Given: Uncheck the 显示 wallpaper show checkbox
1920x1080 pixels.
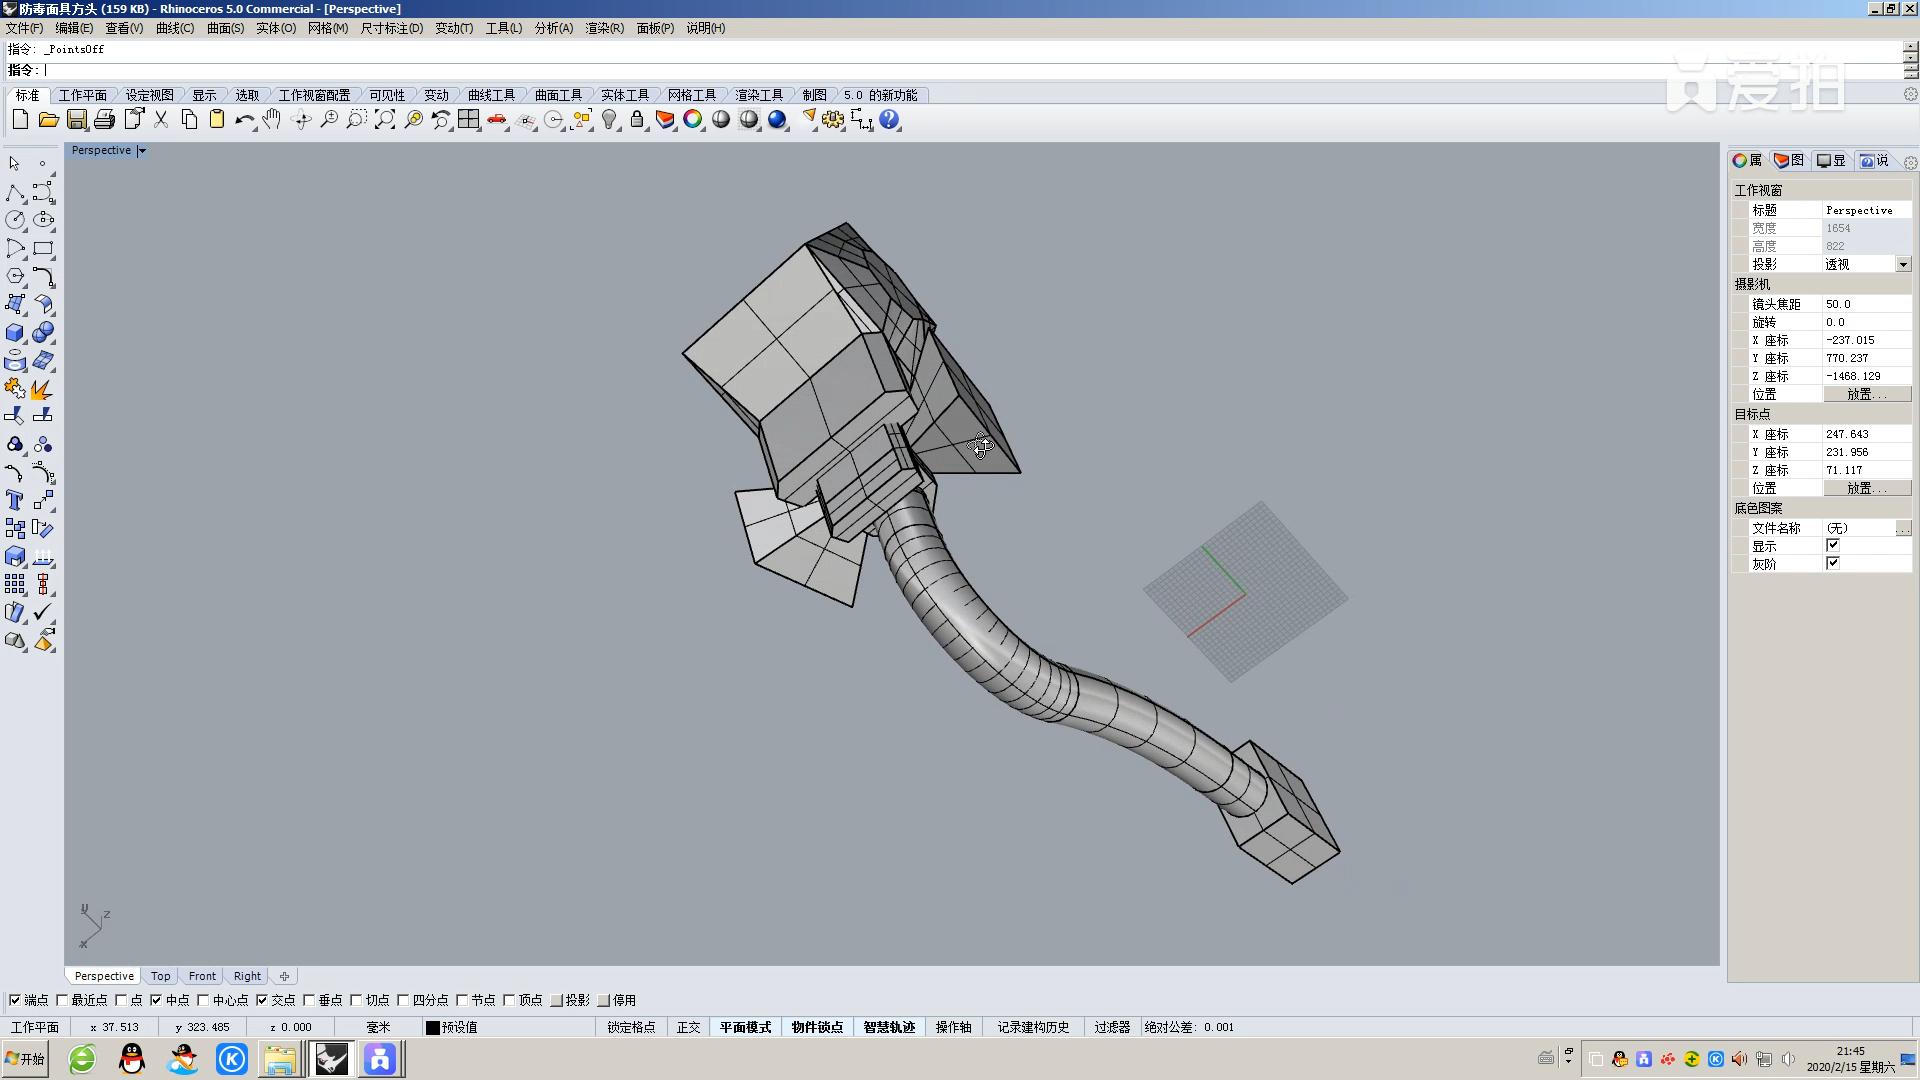Looking at the screenshot, I should click(x=1833, y=546).
